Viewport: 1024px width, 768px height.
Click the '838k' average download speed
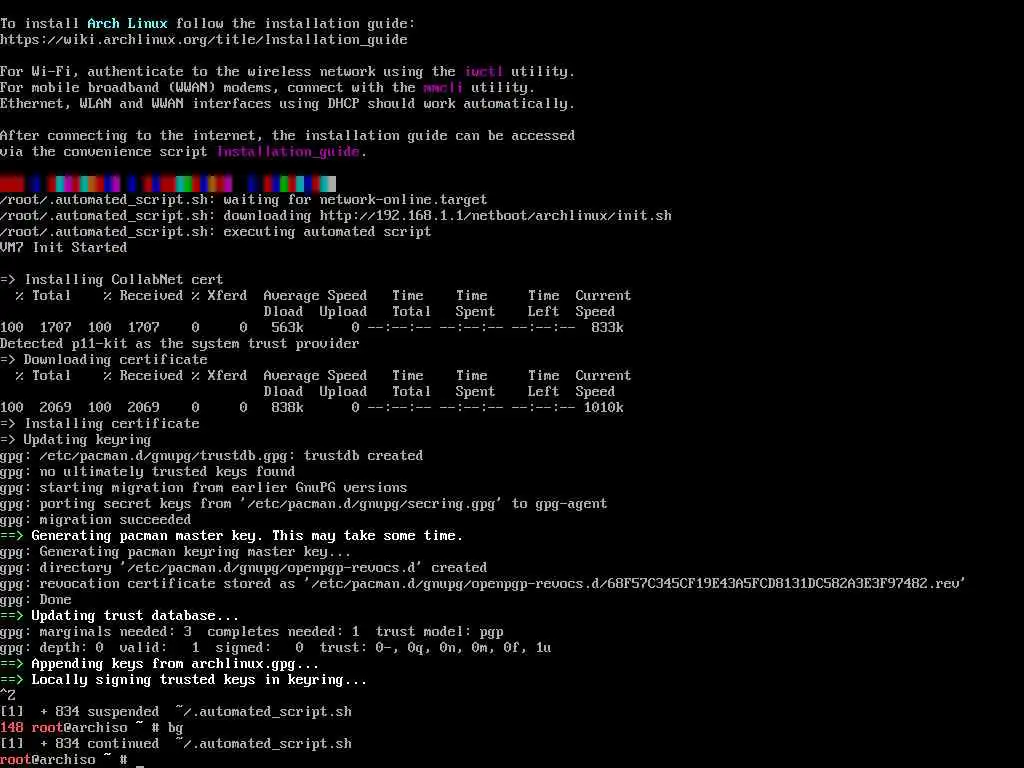(287, 408)
